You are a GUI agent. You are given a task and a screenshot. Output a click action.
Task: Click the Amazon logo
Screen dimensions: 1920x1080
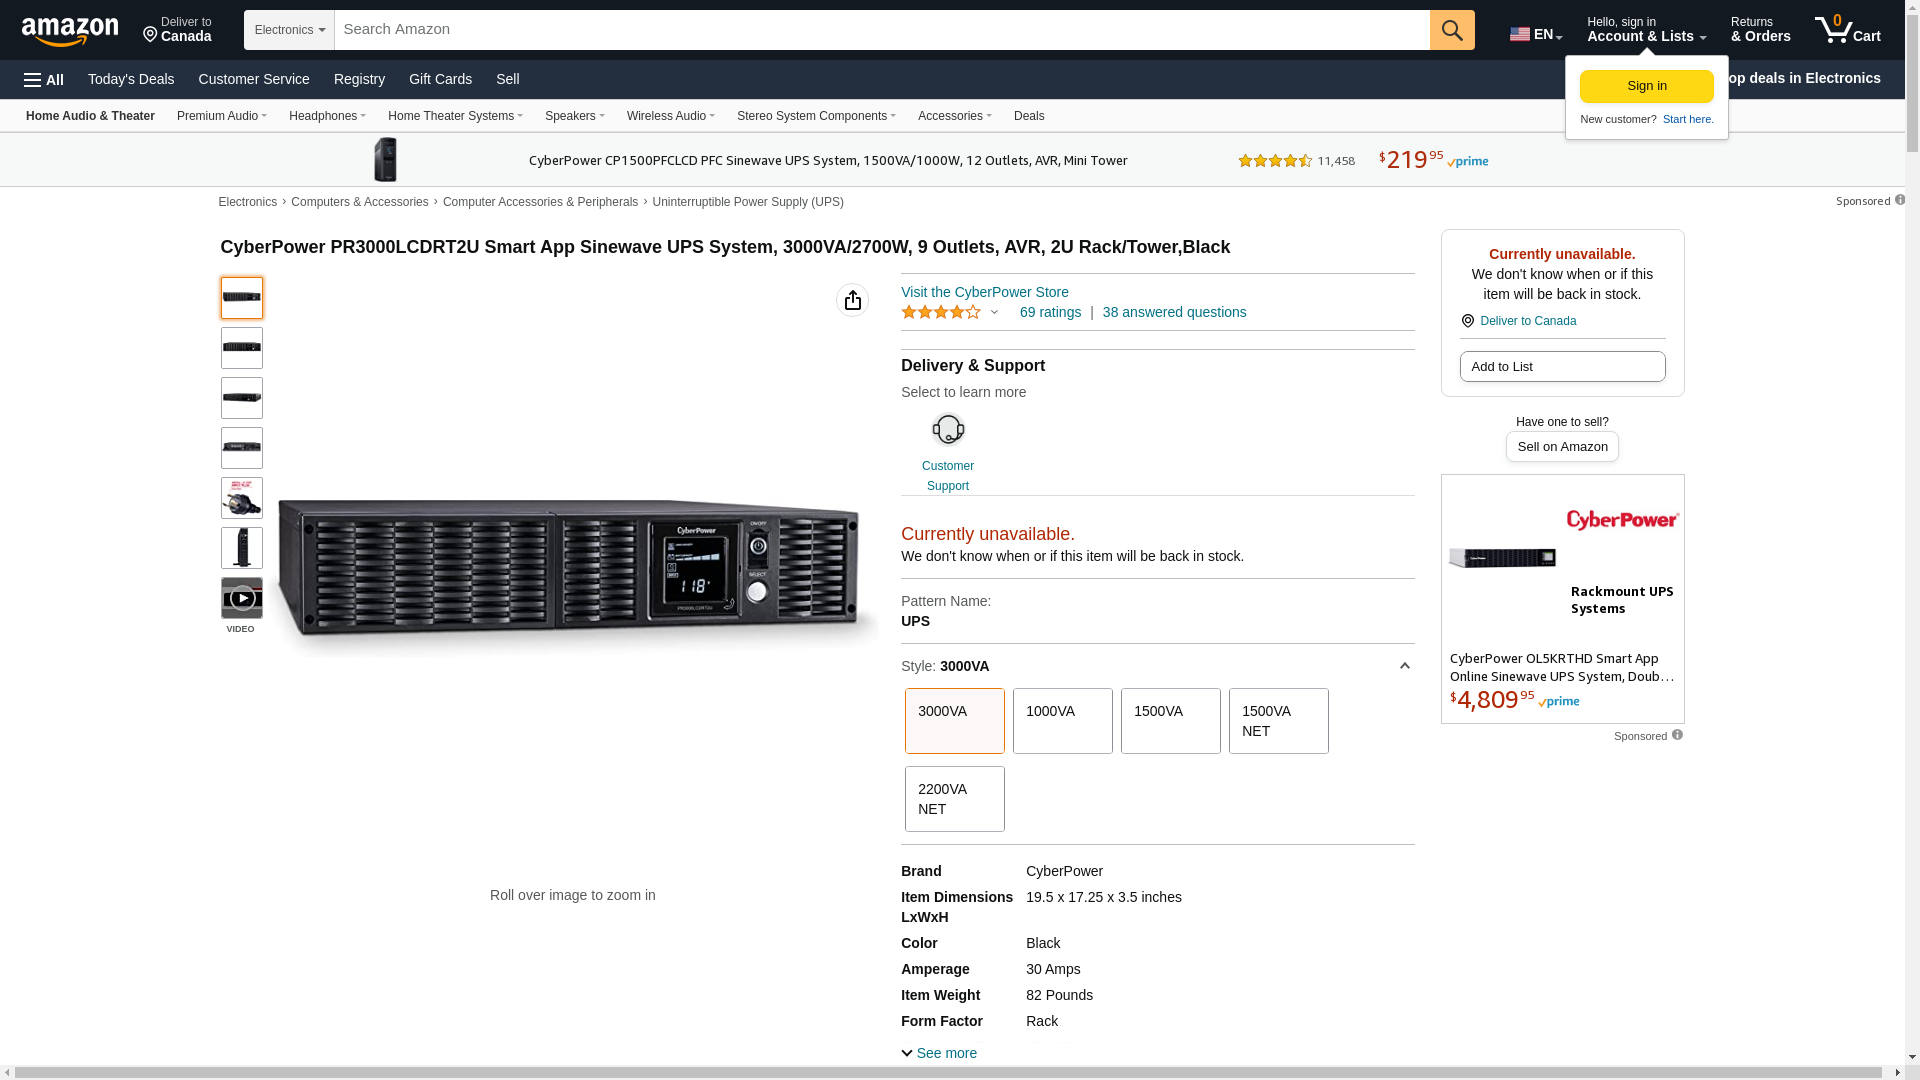point(70,31)
